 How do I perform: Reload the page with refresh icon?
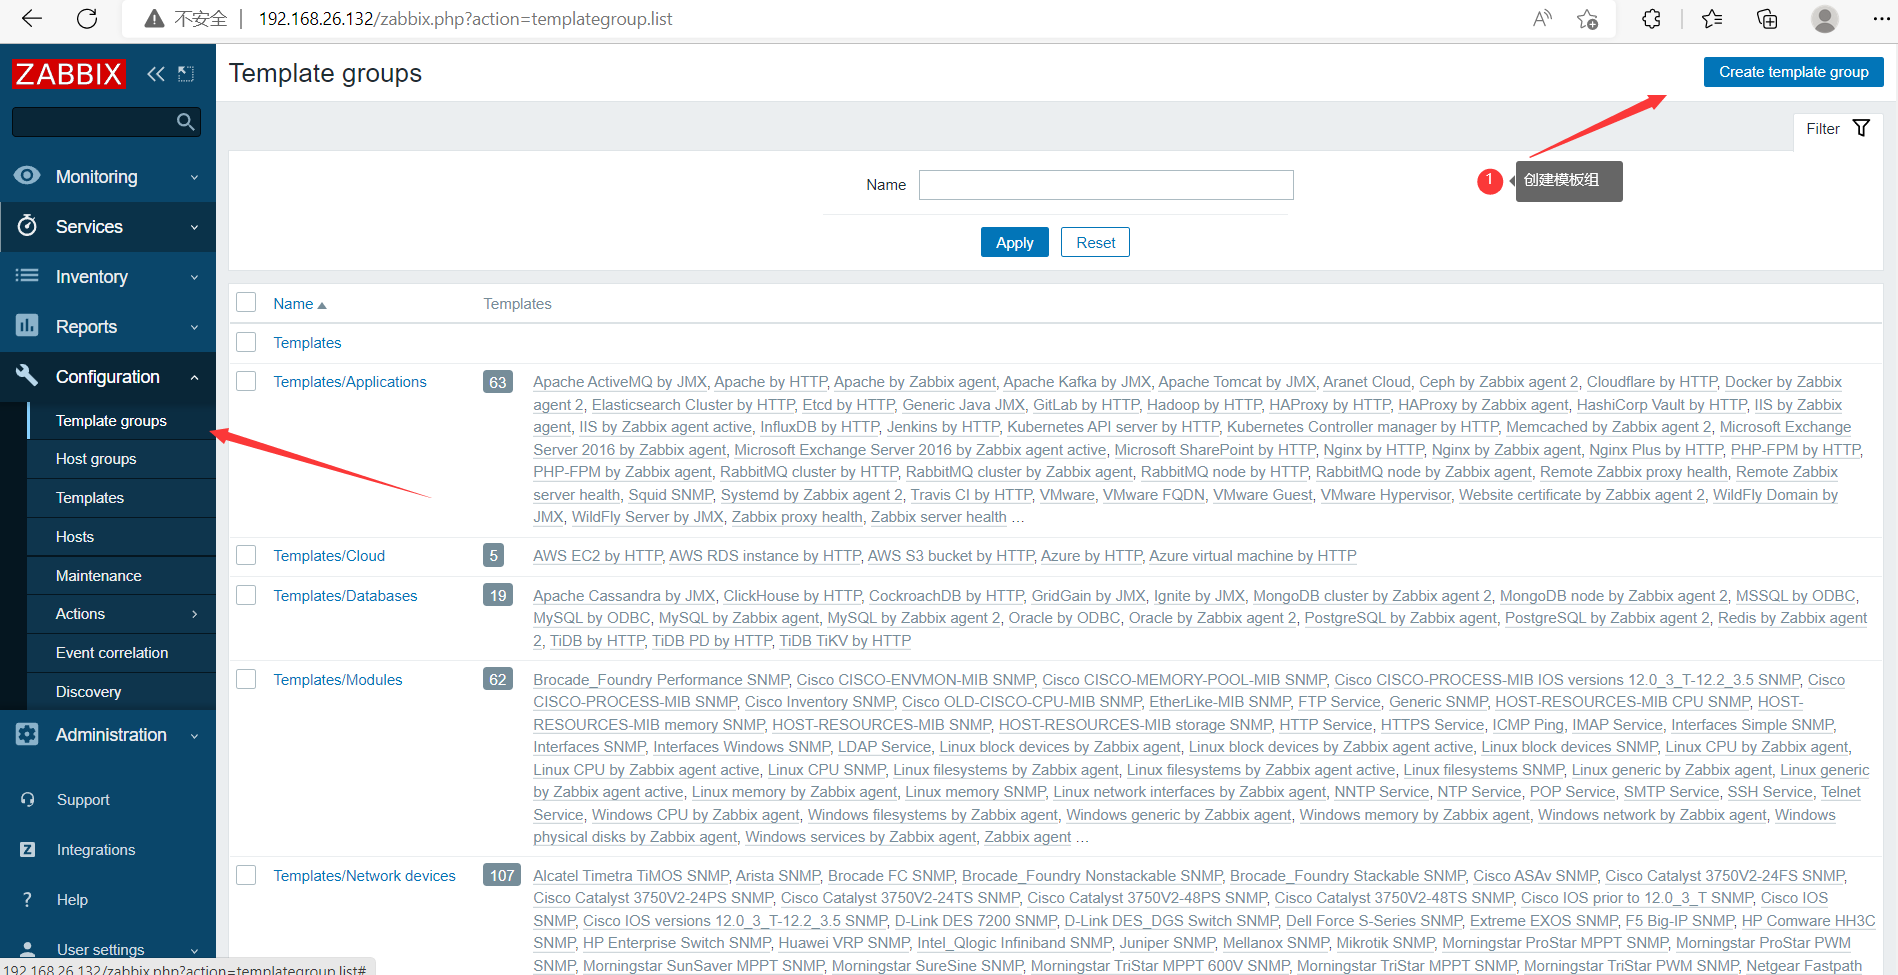coord(87,19)
